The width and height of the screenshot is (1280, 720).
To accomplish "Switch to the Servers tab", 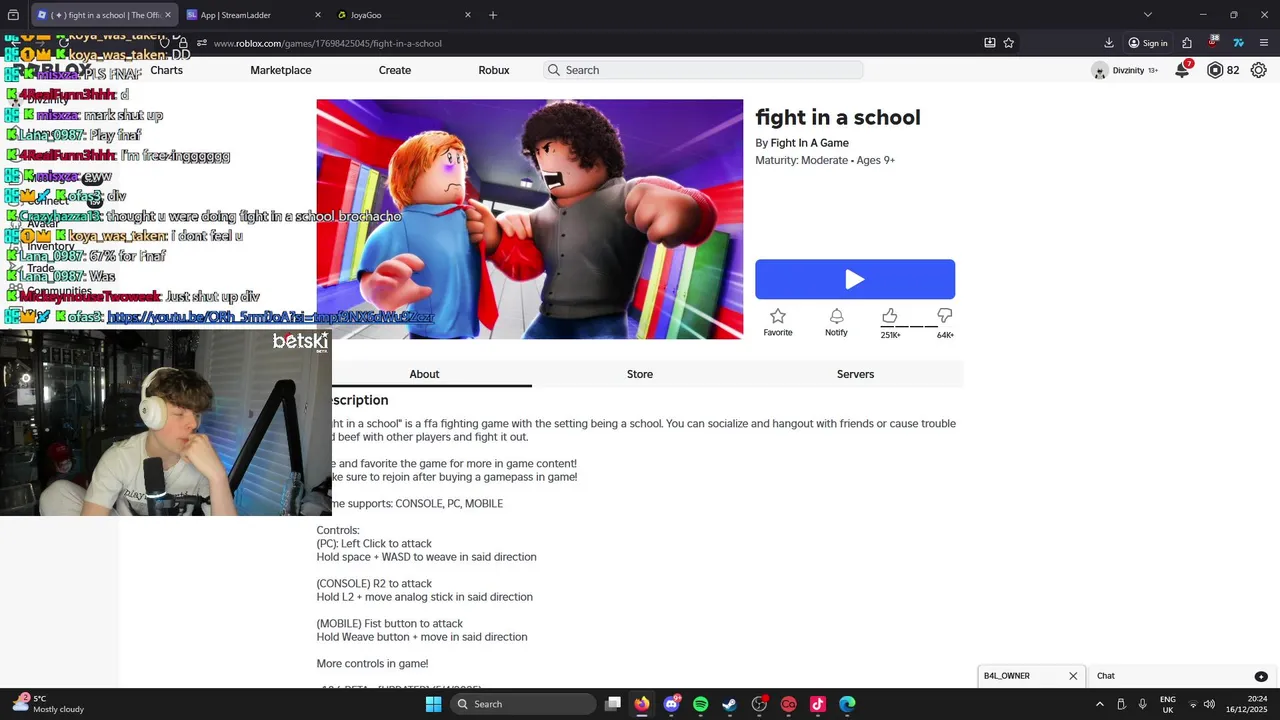I will tap(855, 374).
